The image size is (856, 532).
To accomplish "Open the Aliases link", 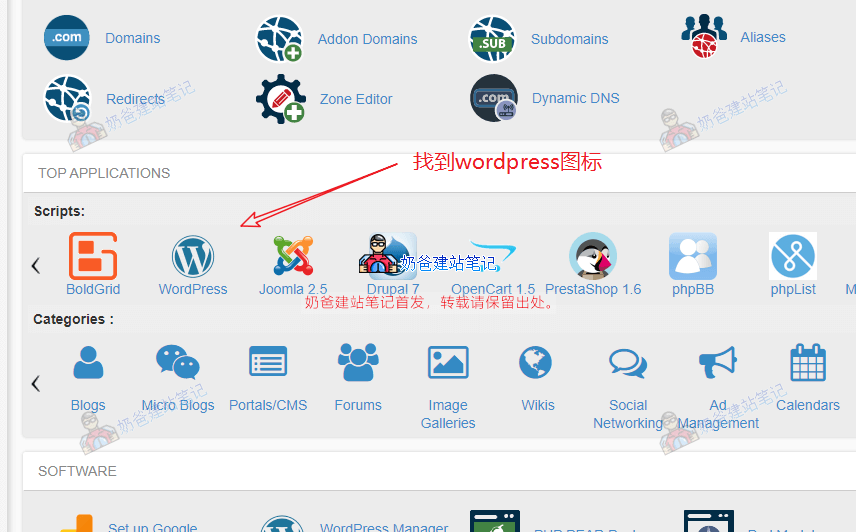I will 763,37.
